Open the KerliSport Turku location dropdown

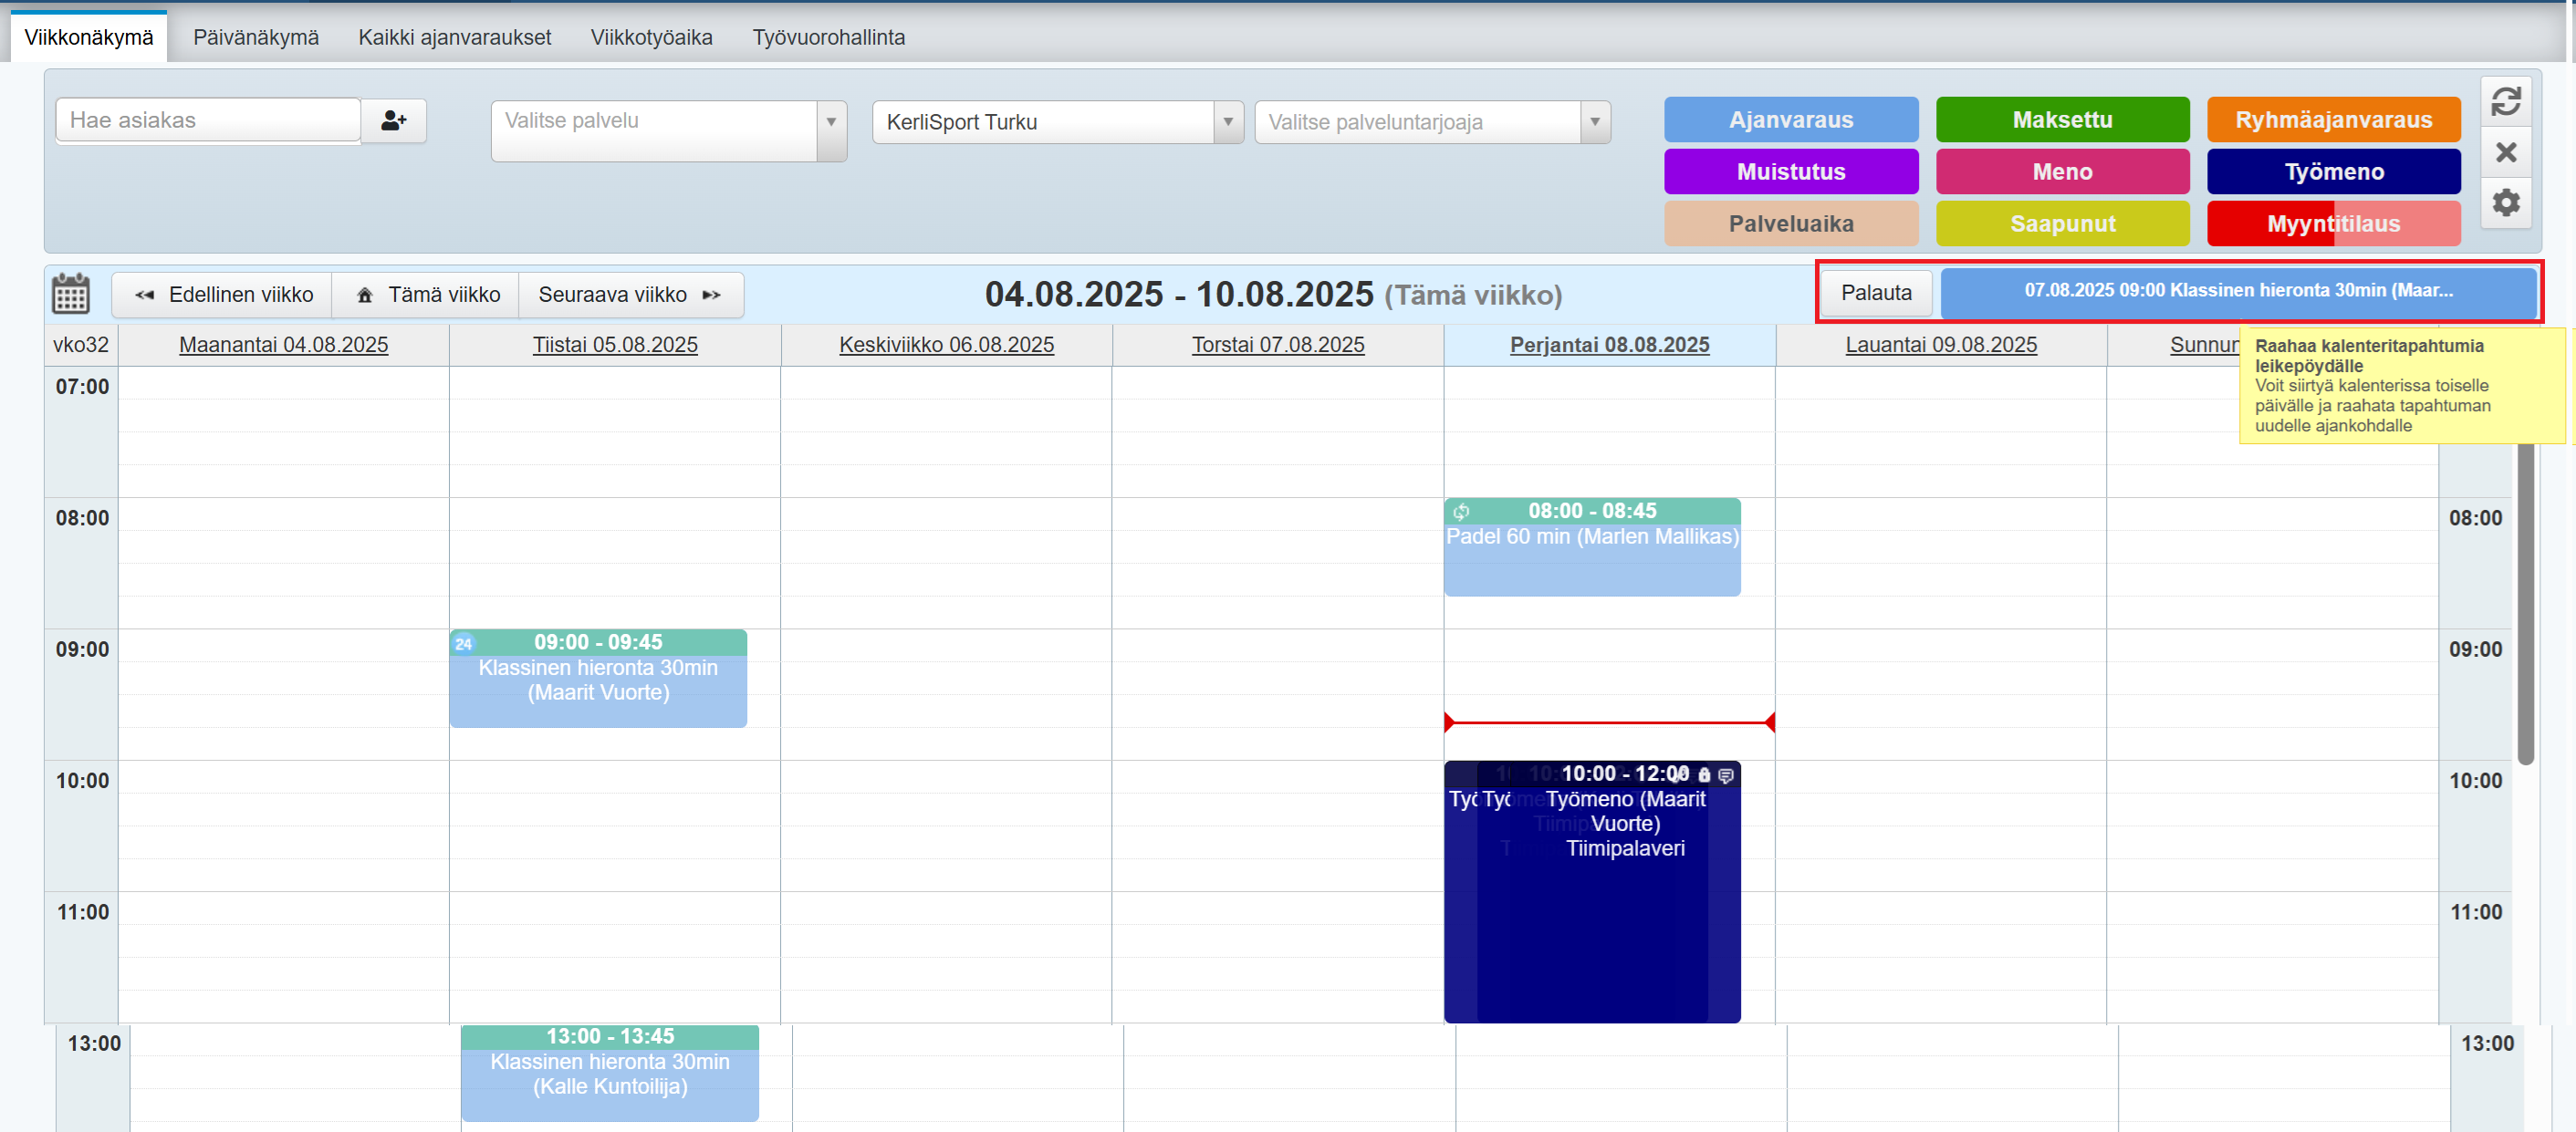click(1227, 122)
